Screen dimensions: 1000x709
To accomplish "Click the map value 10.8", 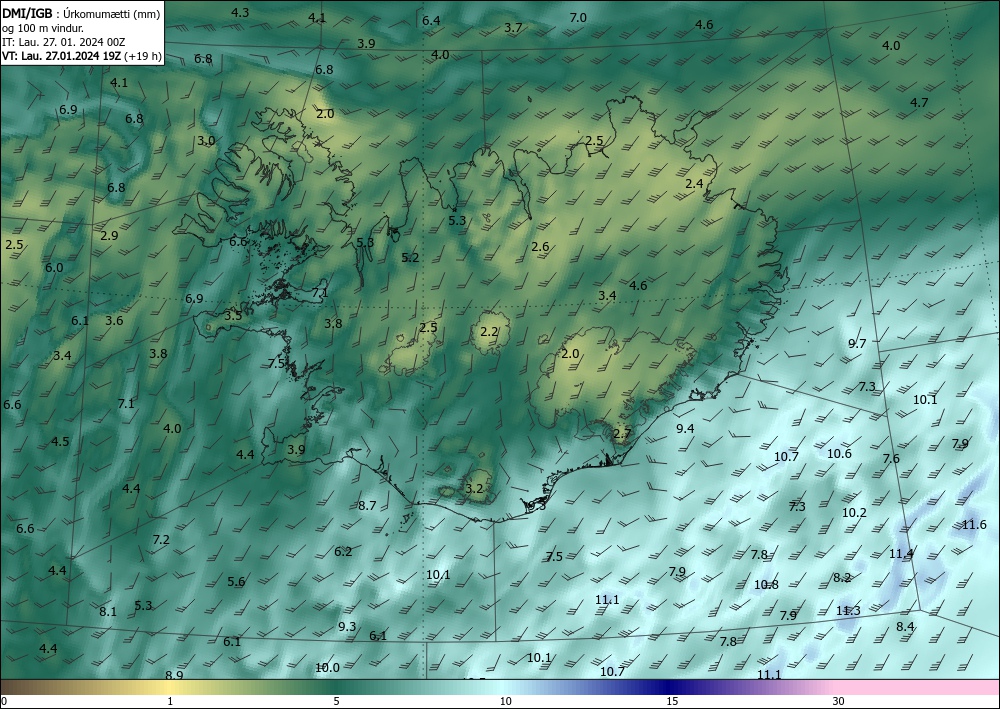I will (766, 585).
